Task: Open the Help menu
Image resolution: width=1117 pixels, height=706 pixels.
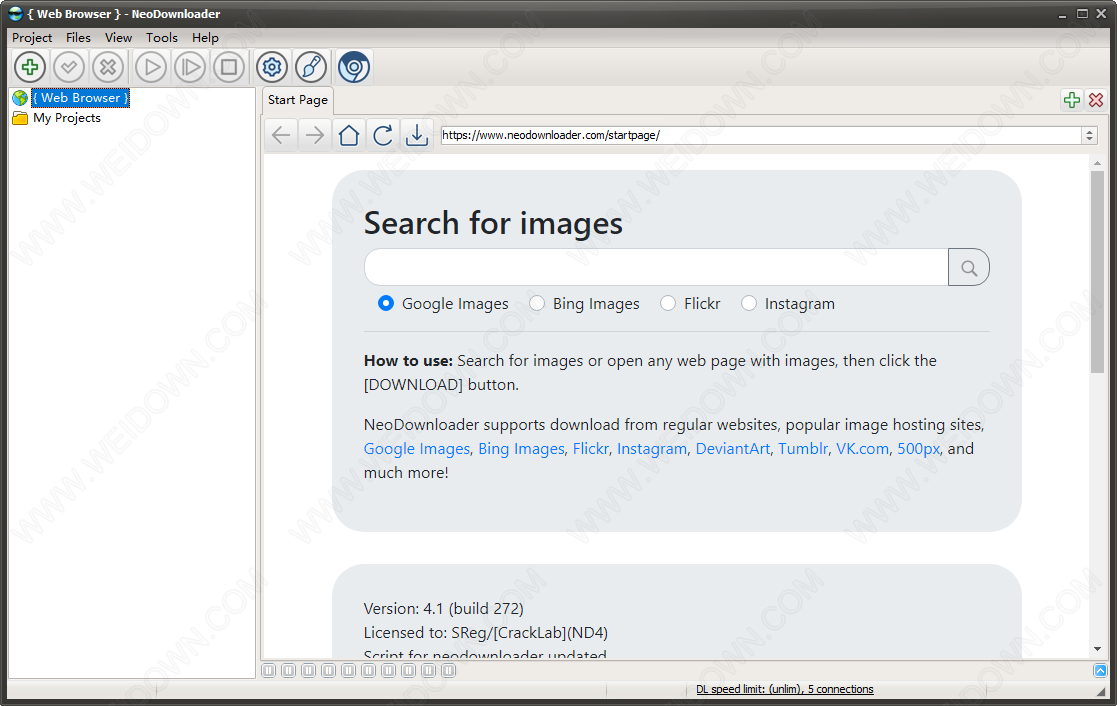Action: pyautogui.click(x=205, y=38)
